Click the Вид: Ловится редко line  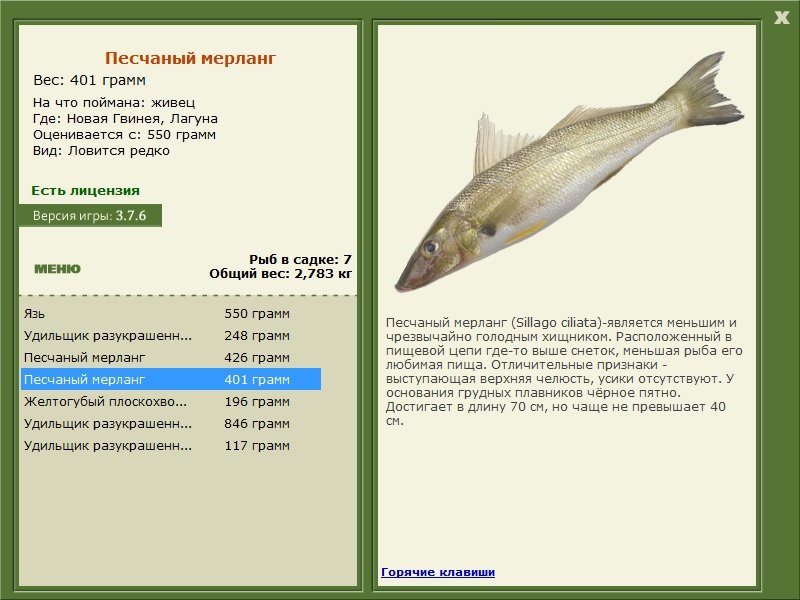pos(101,151)
